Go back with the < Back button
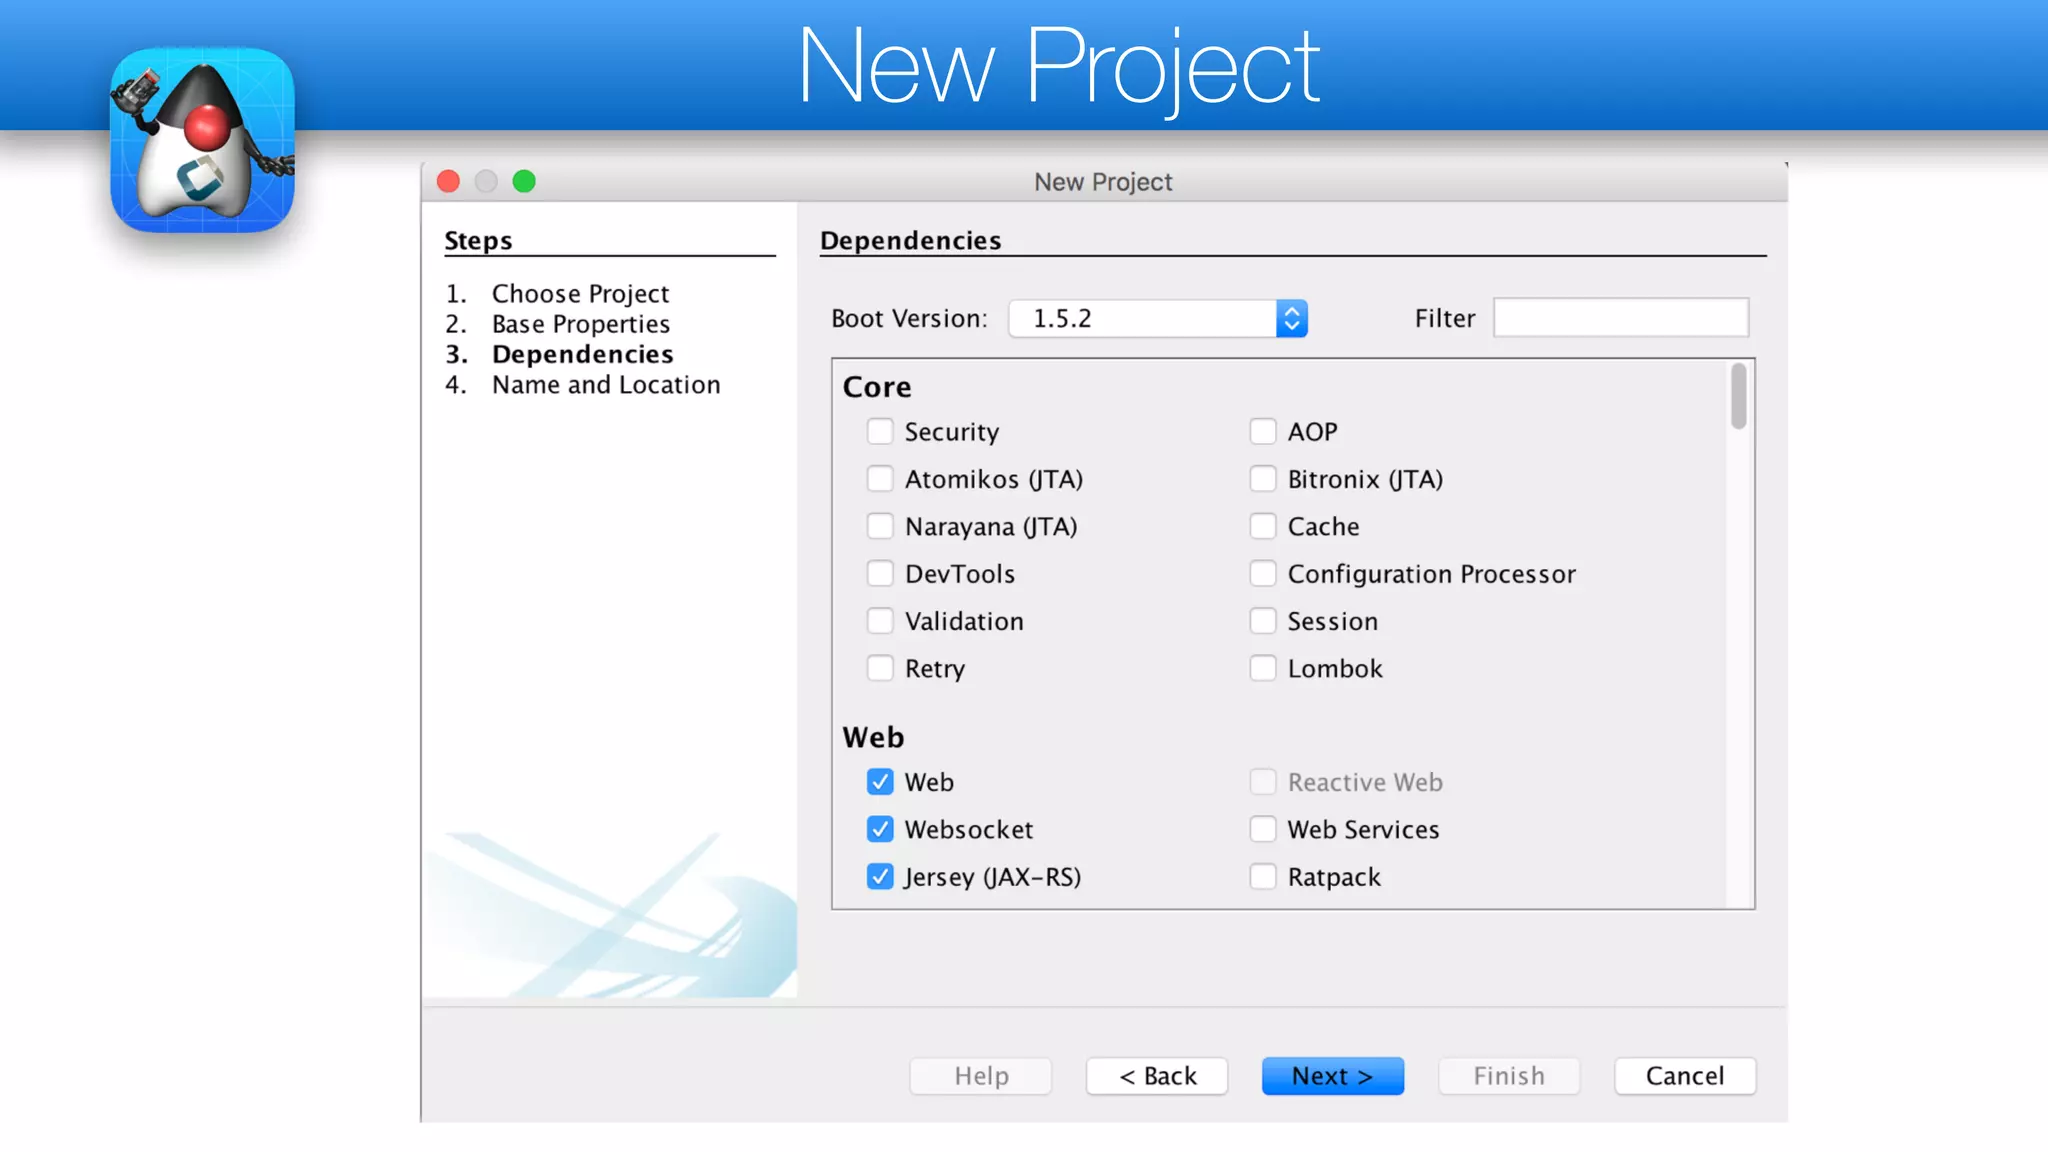The image size is (2048, 1152). tap(1157, 1076)
